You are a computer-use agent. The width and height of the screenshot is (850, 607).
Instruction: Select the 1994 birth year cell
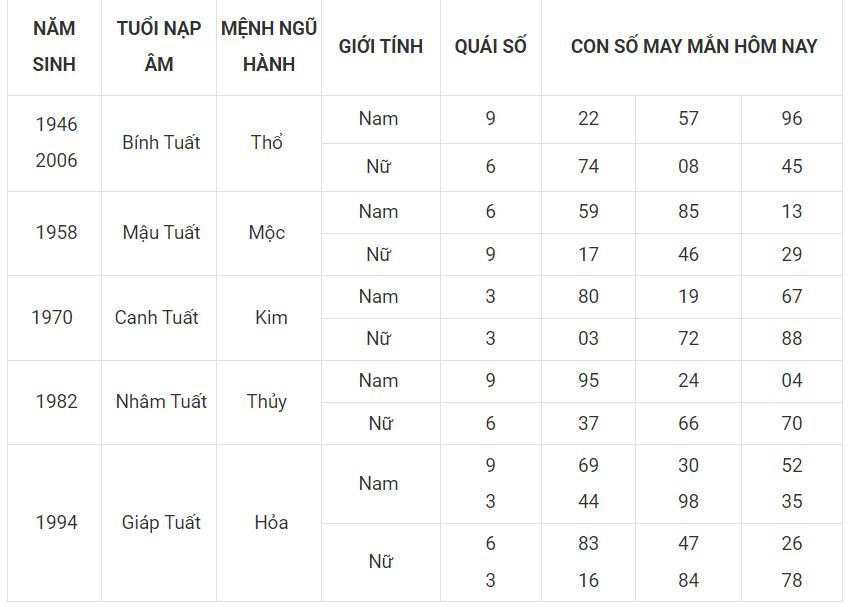click(56, 523)
